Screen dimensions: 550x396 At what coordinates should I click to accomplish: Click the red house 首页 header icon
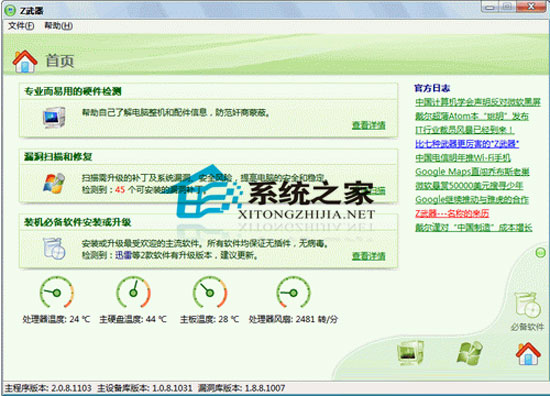point(25,61)
